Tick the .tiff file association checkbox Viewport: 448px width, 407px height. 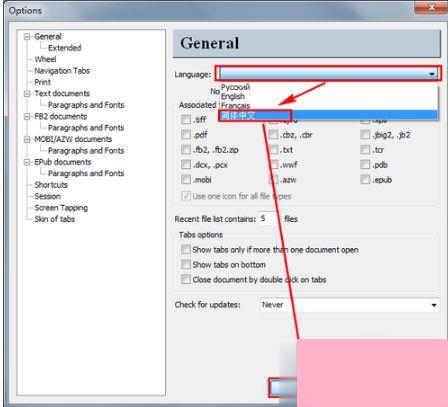186,119
